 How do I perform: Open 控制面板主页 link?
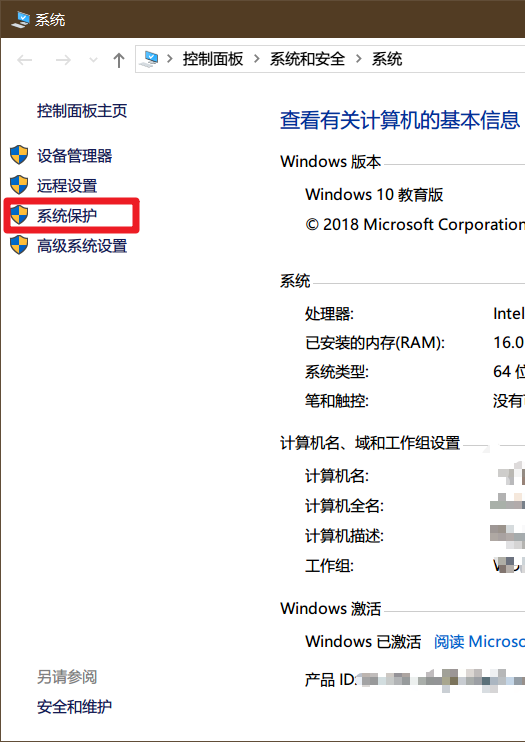coord(82,111)
